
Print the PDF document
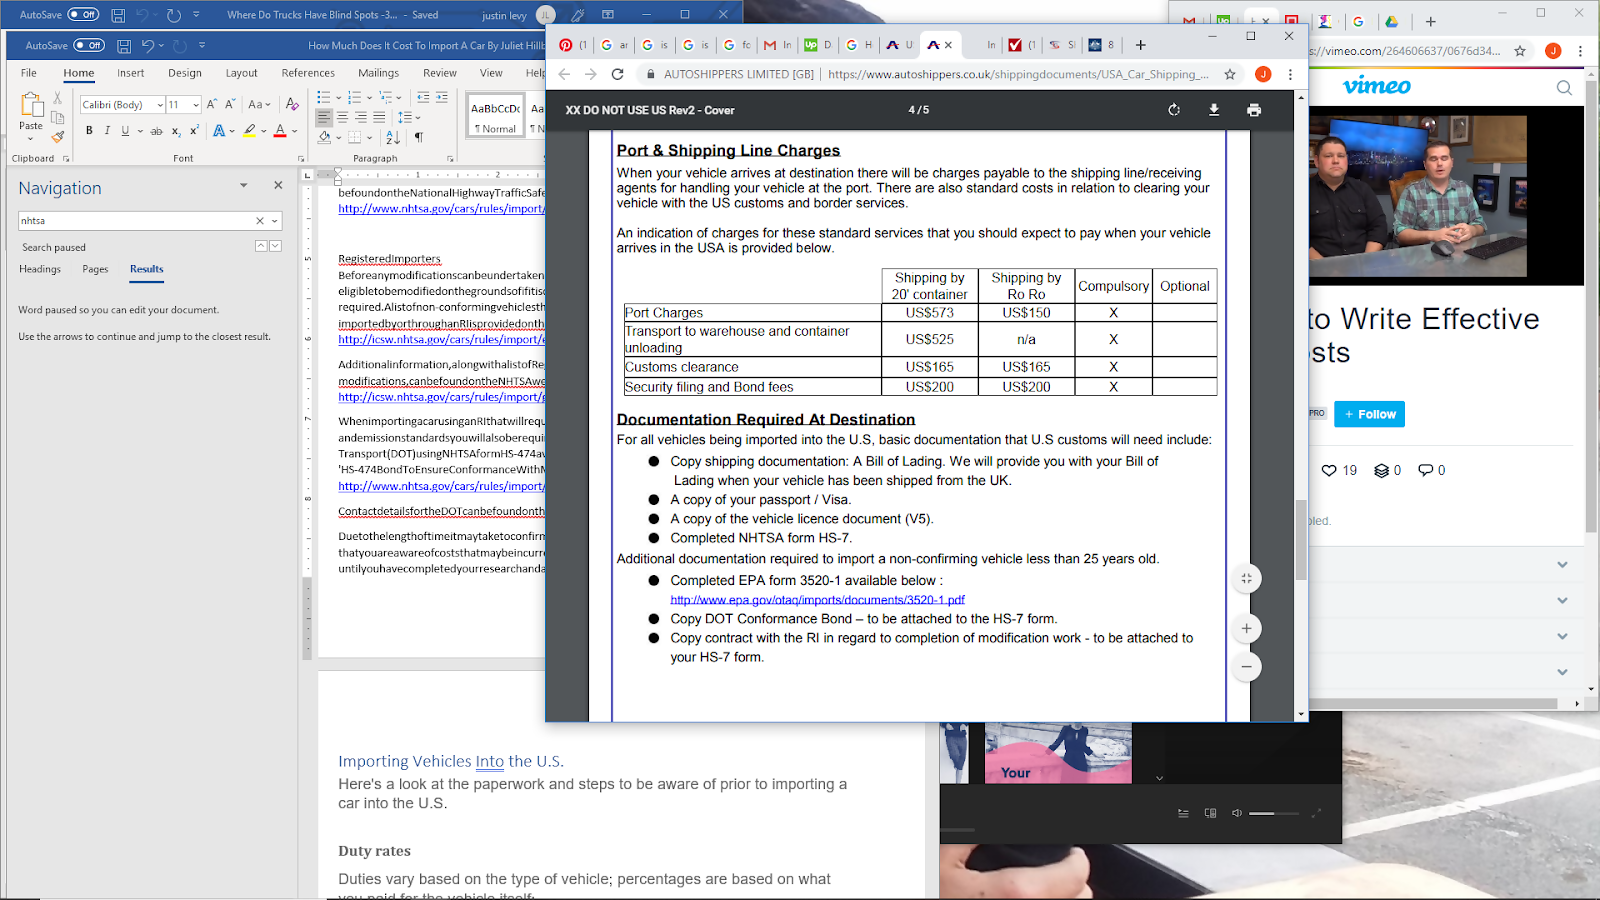[1254, 110]
